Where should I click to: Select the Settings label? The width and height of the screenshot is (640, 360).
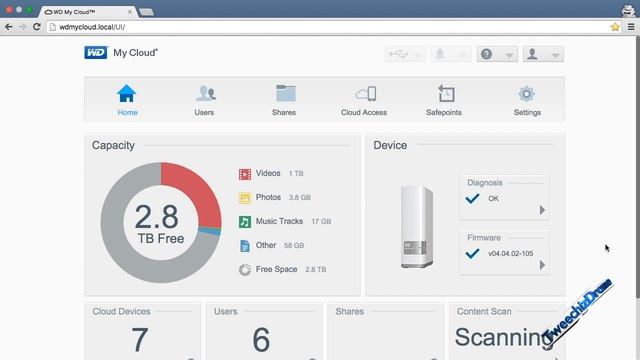coord(527,112)
